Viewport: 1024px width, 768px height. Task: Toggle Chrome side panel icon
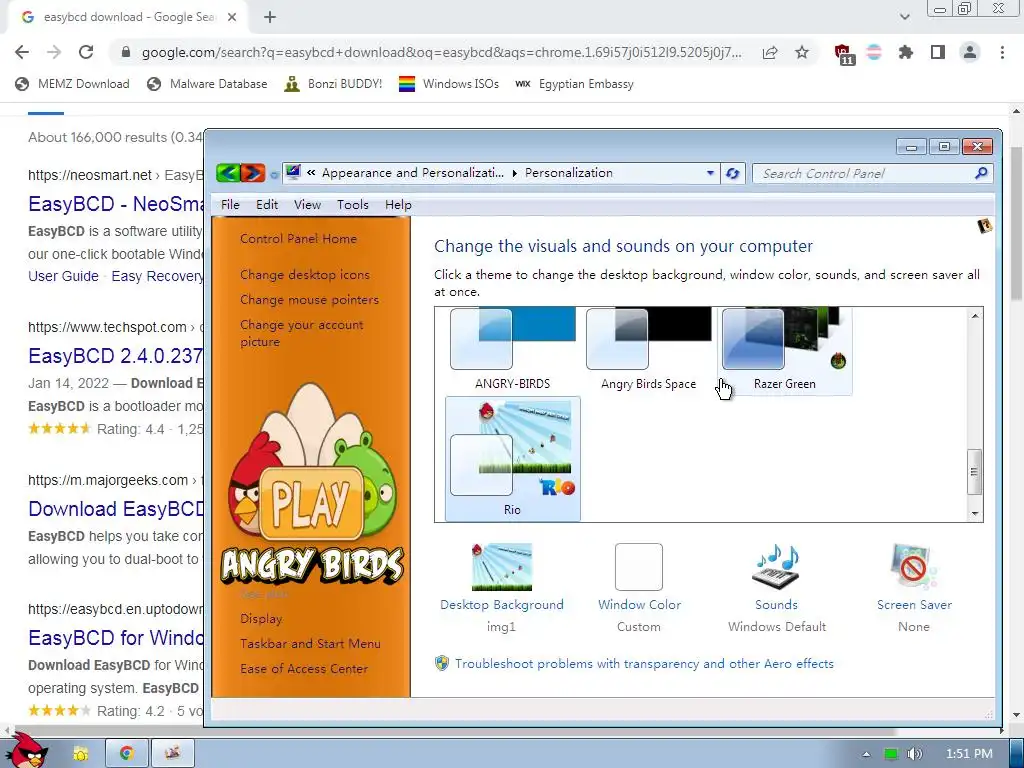click(x=938, y=52)
